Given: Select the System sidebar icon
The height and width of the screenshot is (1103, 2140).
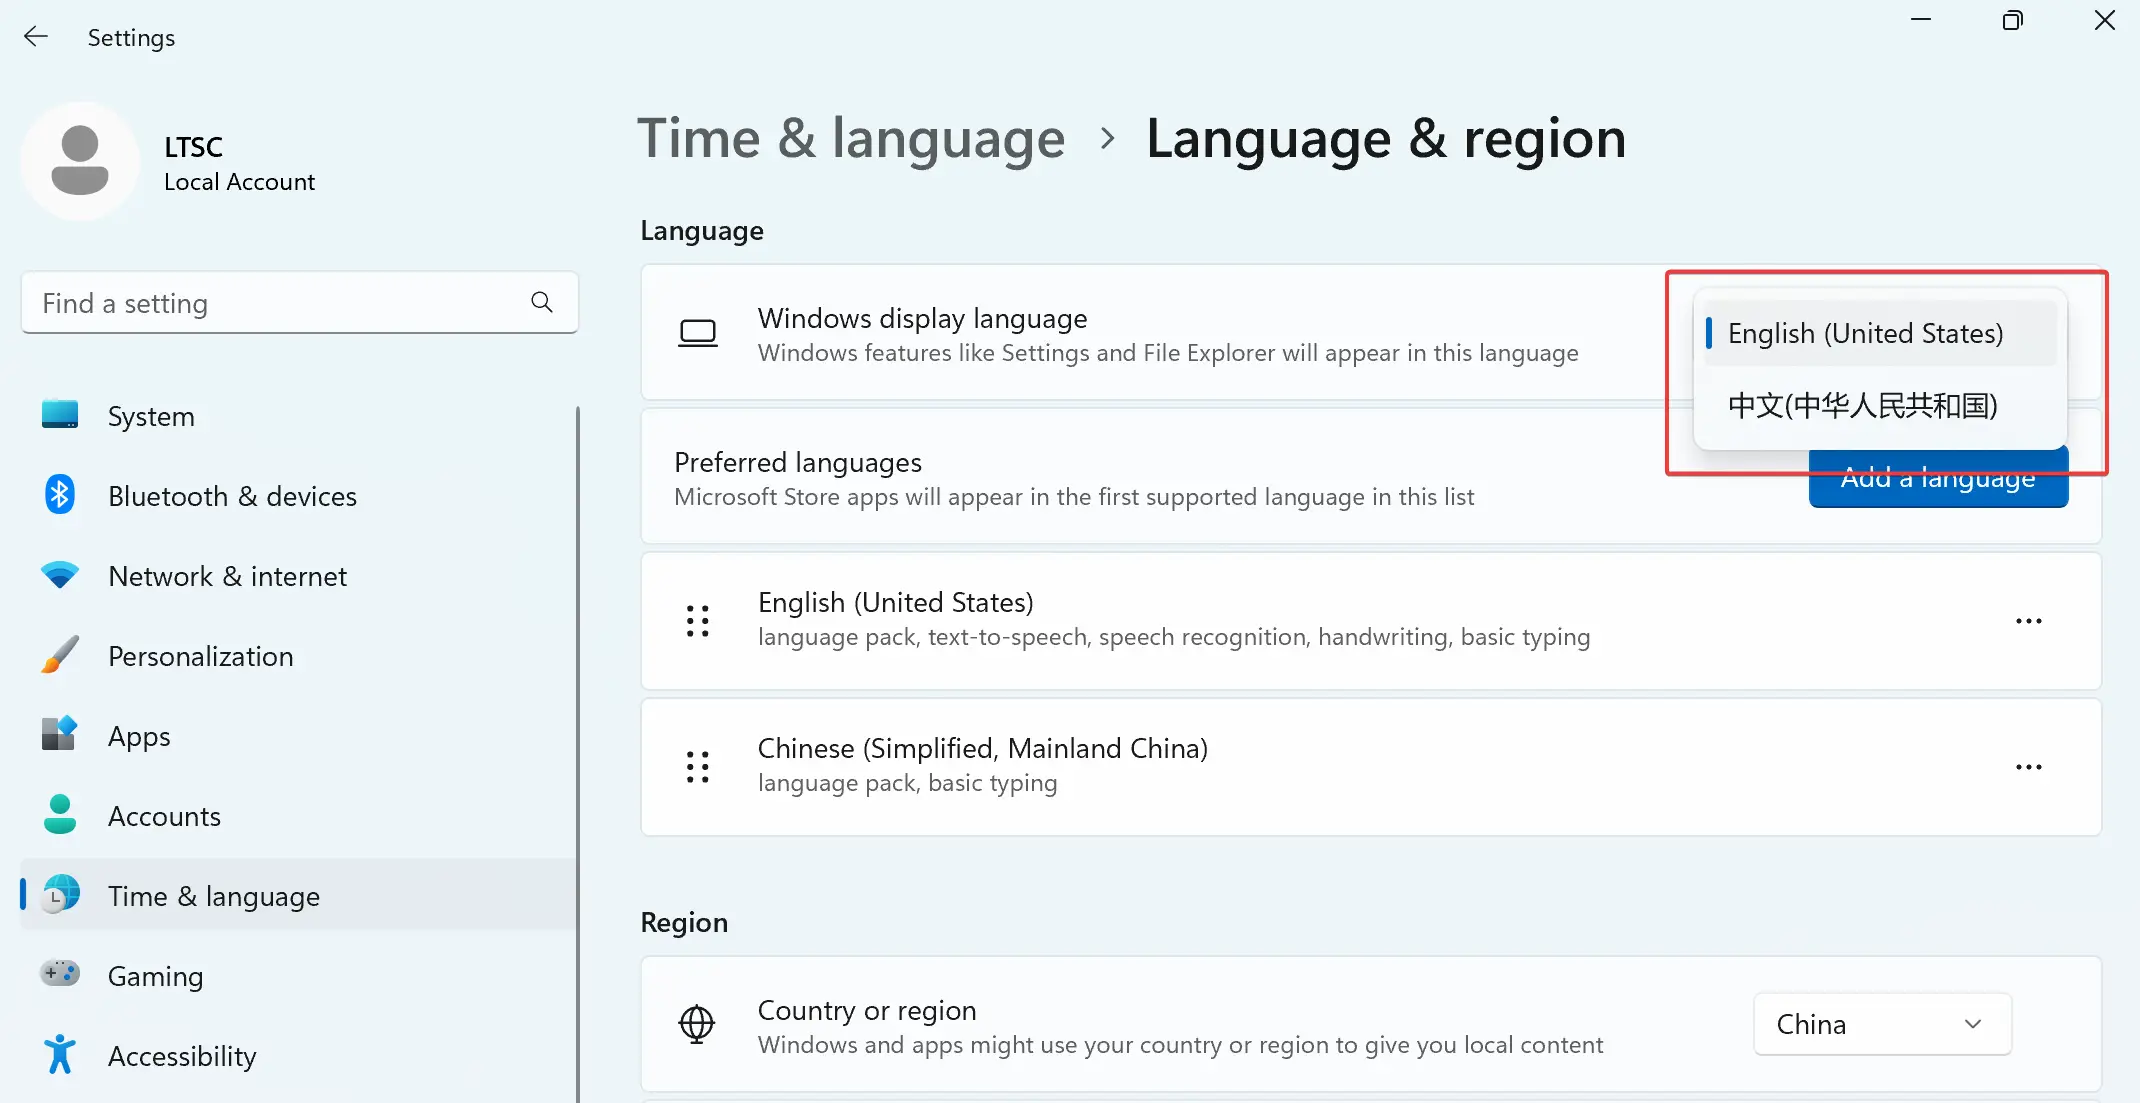Looking at the screenshot, I should [60, 415].
